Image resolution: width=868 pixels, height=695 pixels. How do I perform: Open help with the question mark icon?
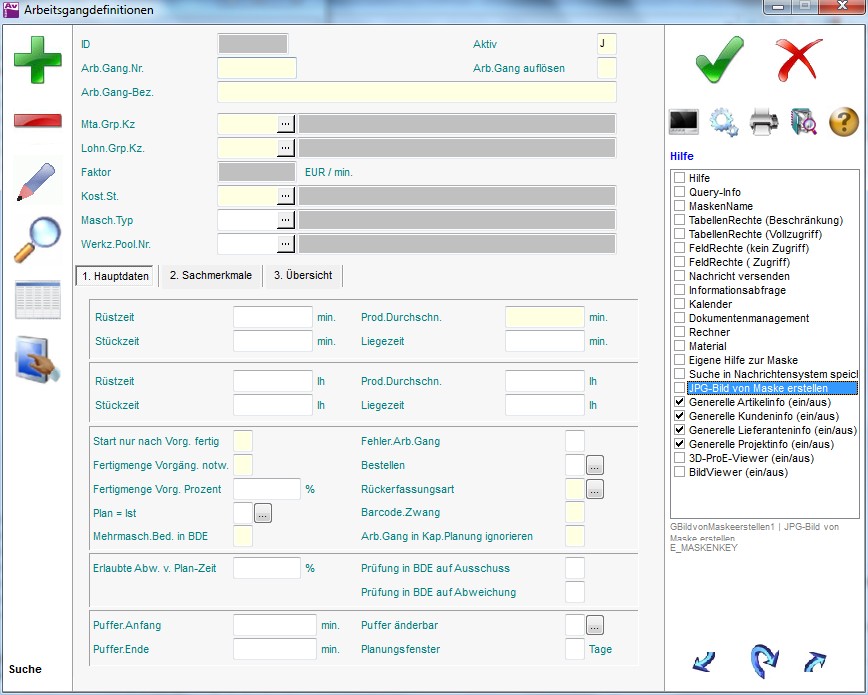[844, 122]
